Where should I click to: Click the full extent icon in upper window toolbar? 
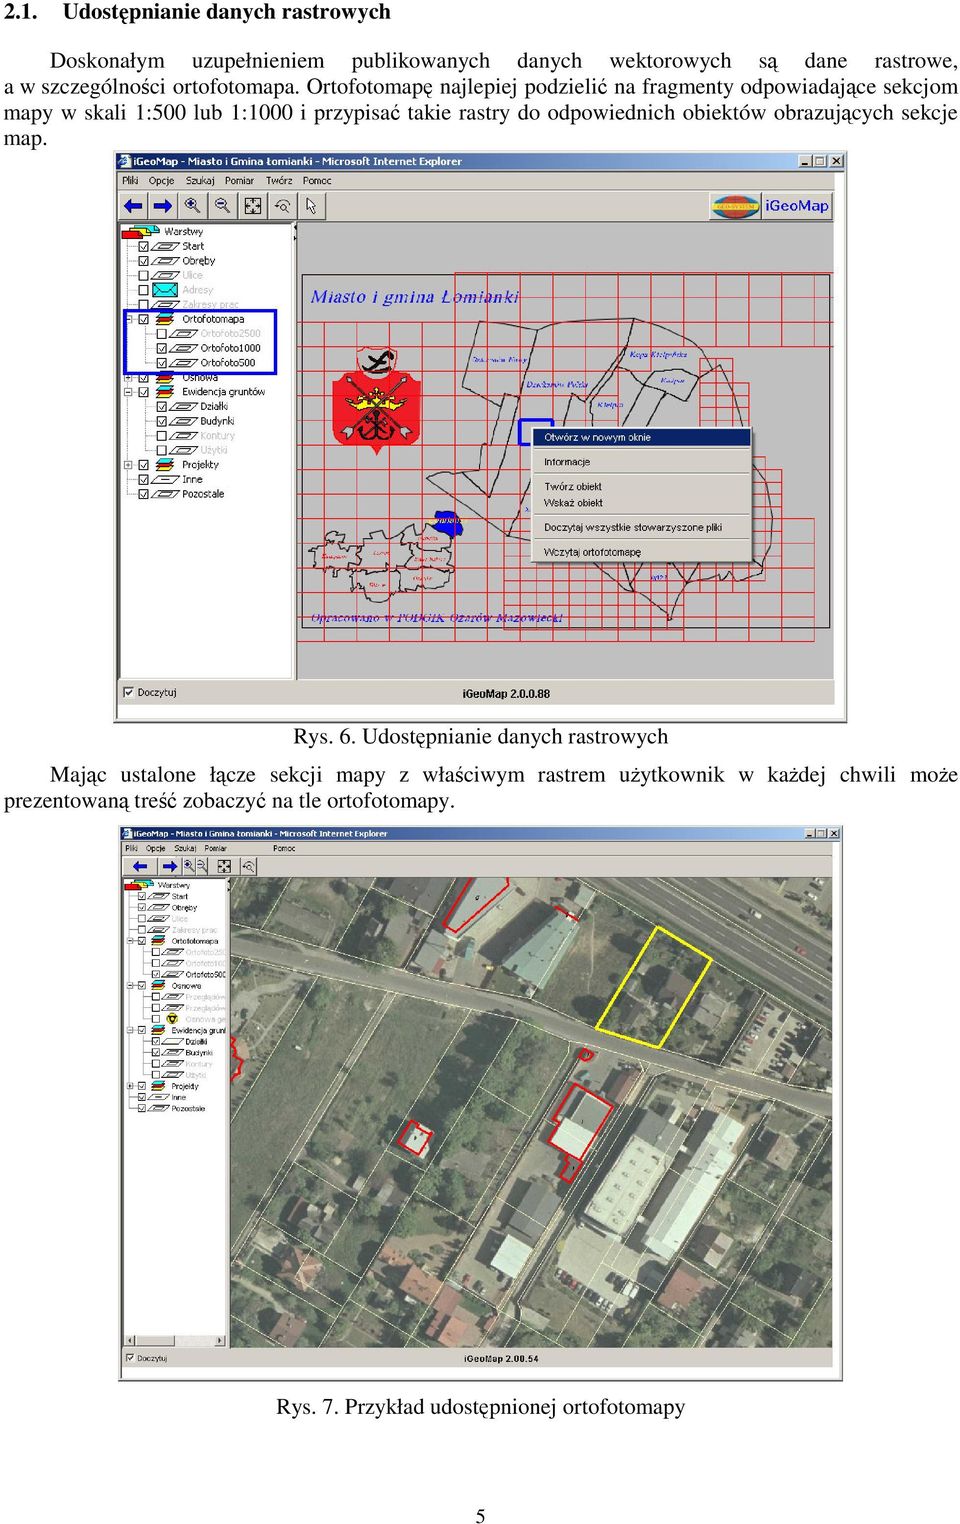[x=252, y=206]
